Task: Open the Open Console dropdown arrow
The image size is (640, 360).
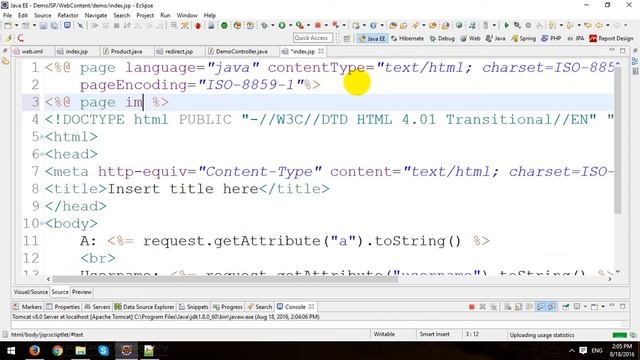Action: point(603,307)
